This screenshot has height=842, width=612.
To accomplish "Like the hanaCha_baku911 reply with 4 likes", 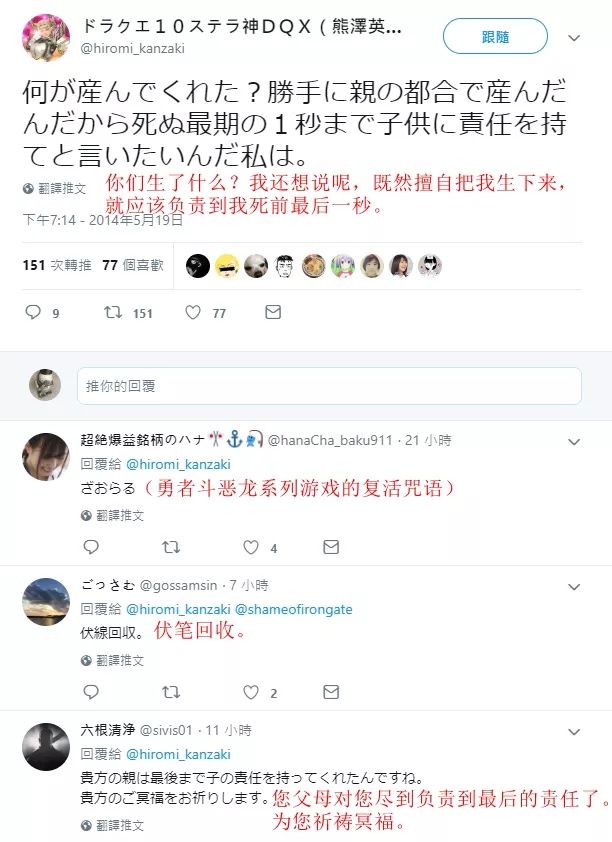I will click(x=251, y=547).
